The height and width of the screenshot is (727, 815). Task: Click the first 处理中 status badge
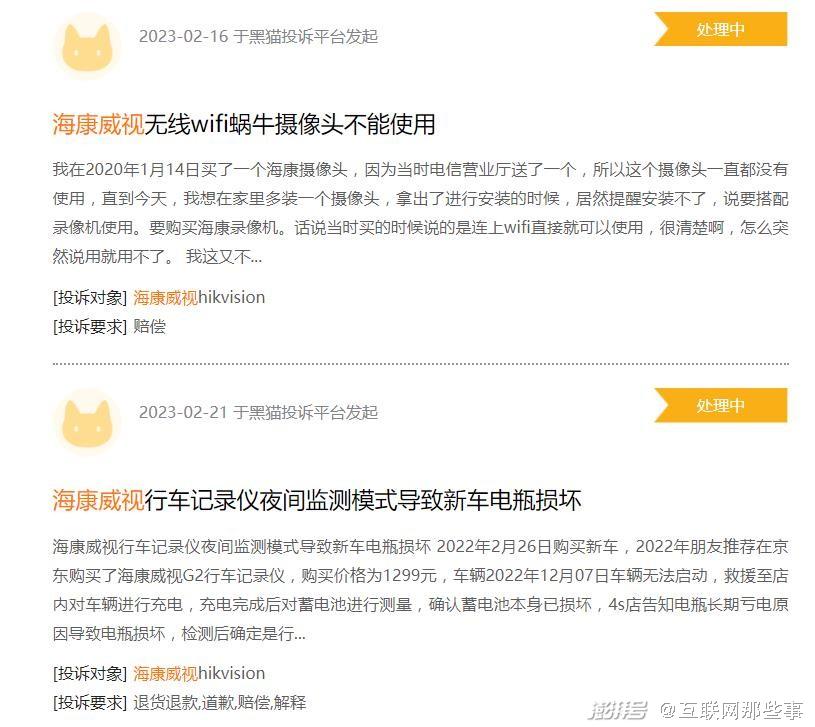click(720, 29)
